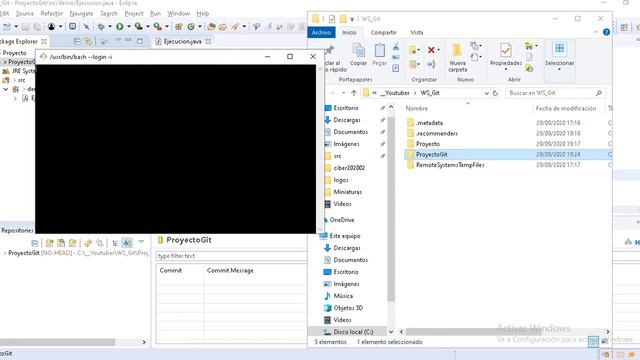Open the Archivo tab in File Explorer
Viewport: 640px width, 360px height.
(321, 32)
